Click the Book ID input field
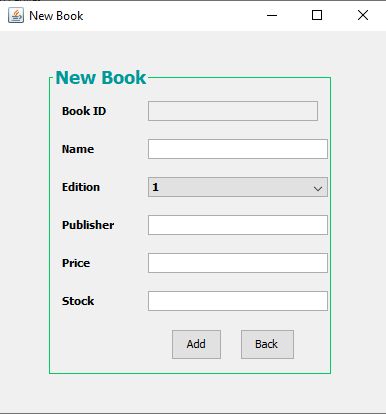Image resolution: width=386 pixels, height=414 pixels. point(233,111)
